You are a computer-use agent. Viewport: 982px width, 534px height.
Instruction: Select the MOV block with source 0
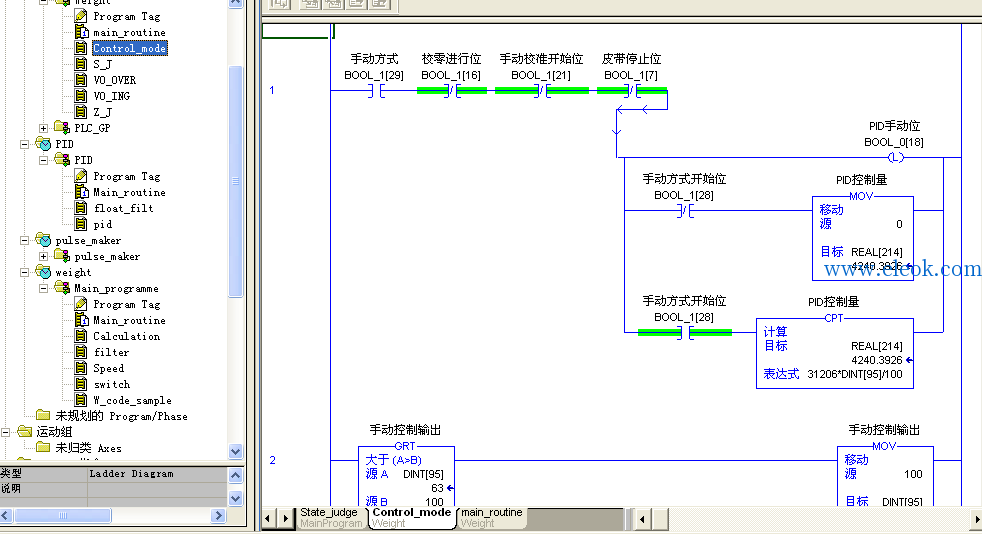[x=862, y=236]
